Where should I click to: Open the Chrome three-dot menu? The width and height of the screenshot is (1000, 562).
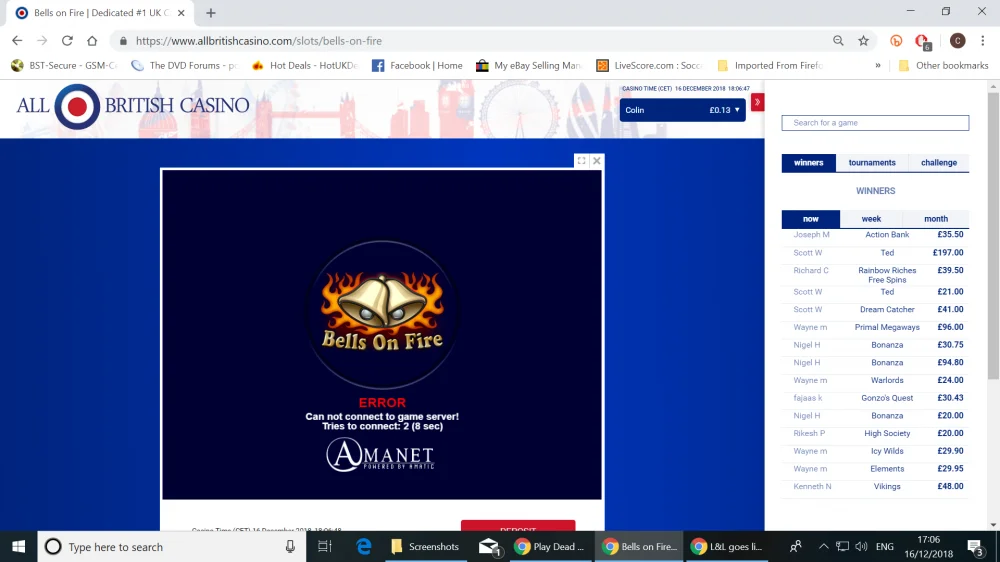[x=983, y=40]
